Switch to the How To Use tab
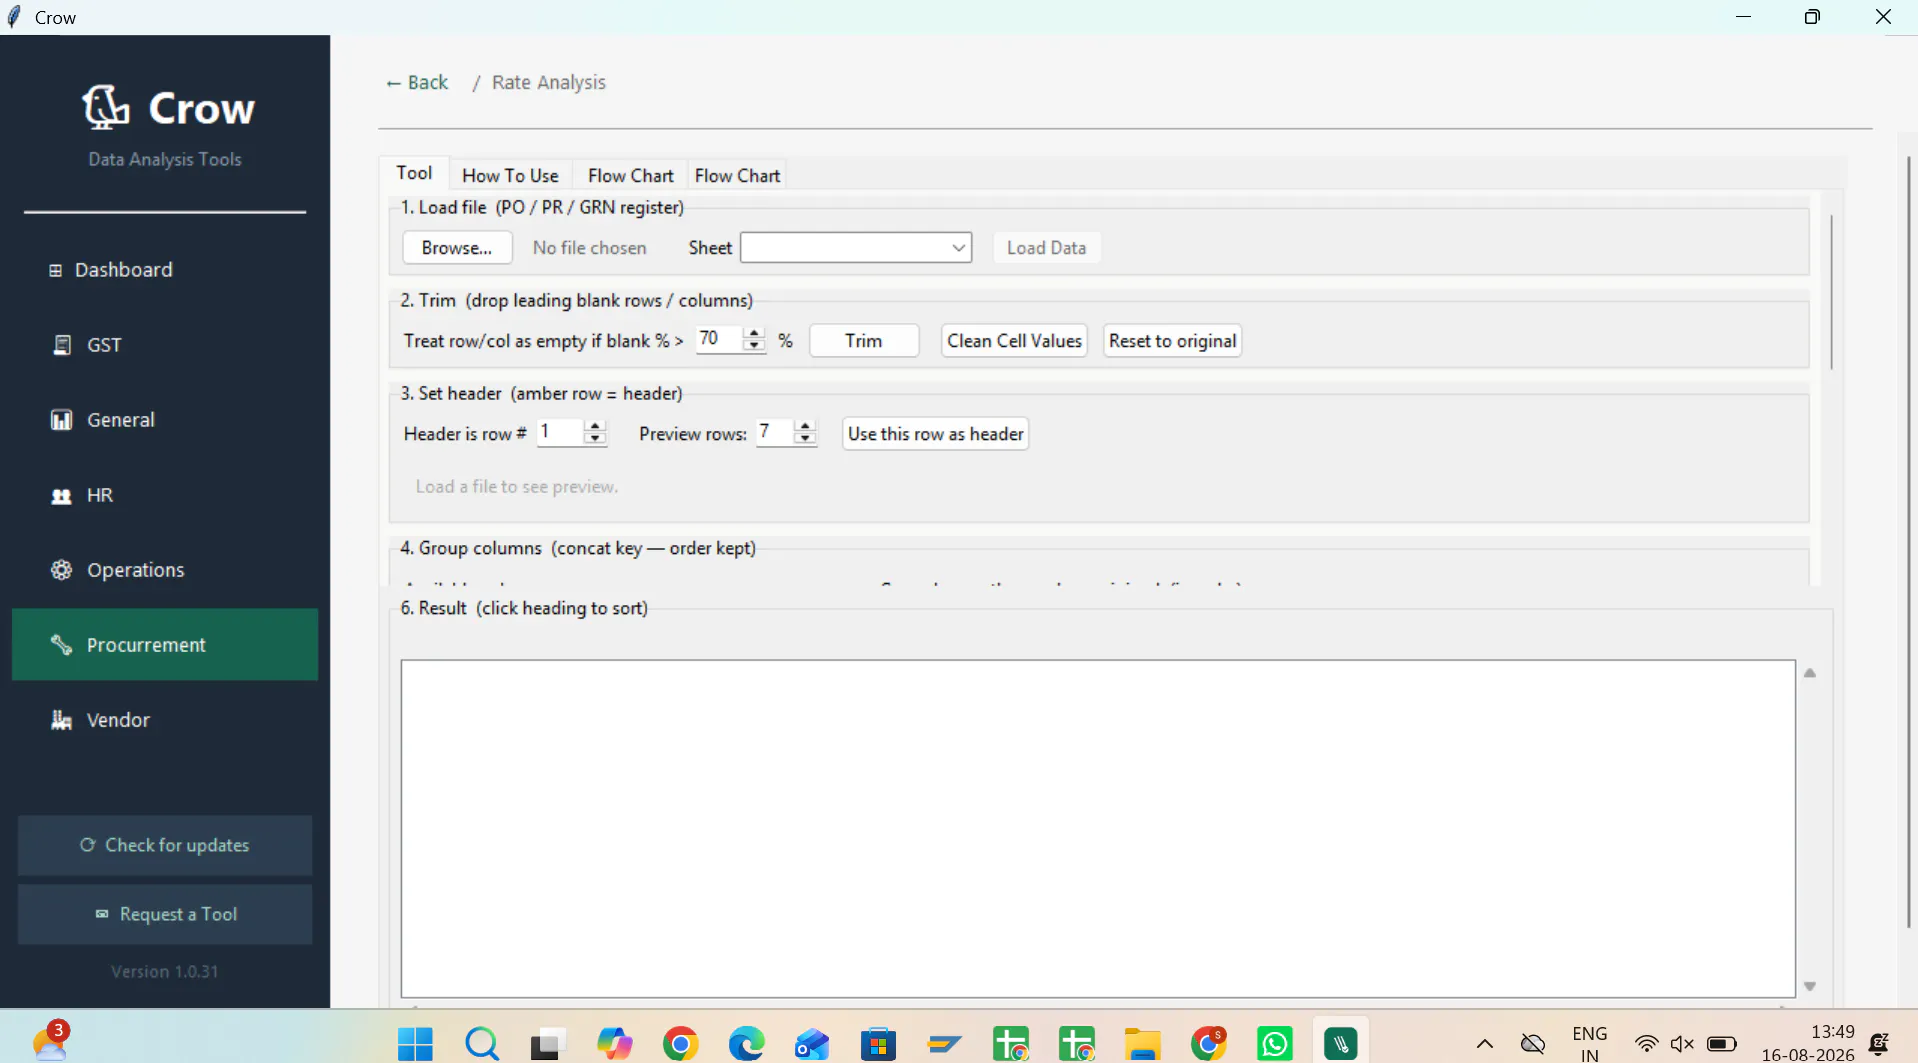Image resolution: width=1918 pixels, height=1063 pixels. click(510, 175)
